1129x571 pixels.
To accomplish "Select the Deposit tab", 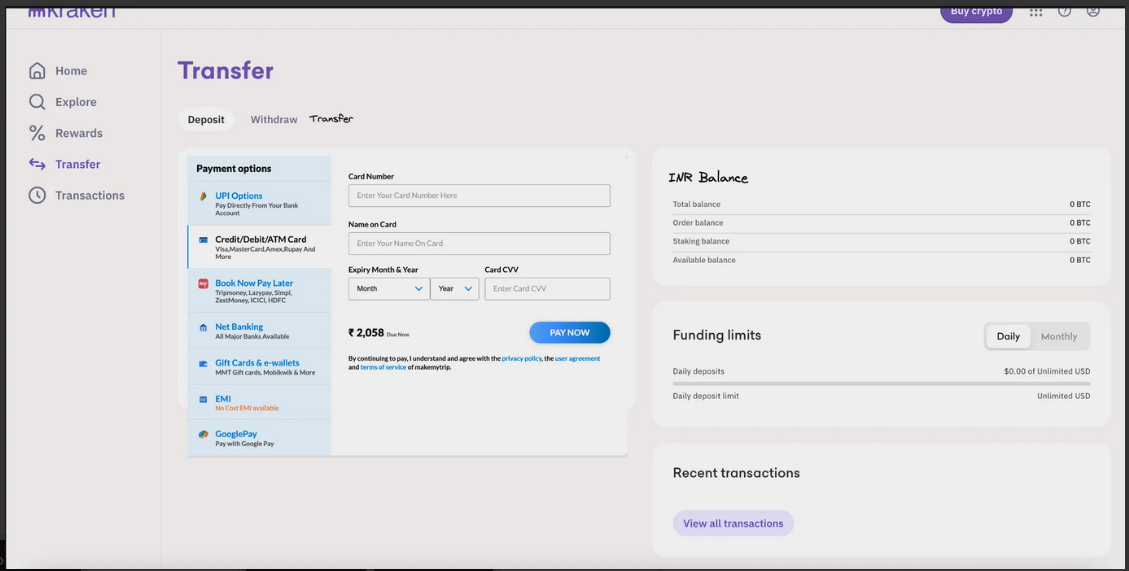I will click(x=206, y=120).
